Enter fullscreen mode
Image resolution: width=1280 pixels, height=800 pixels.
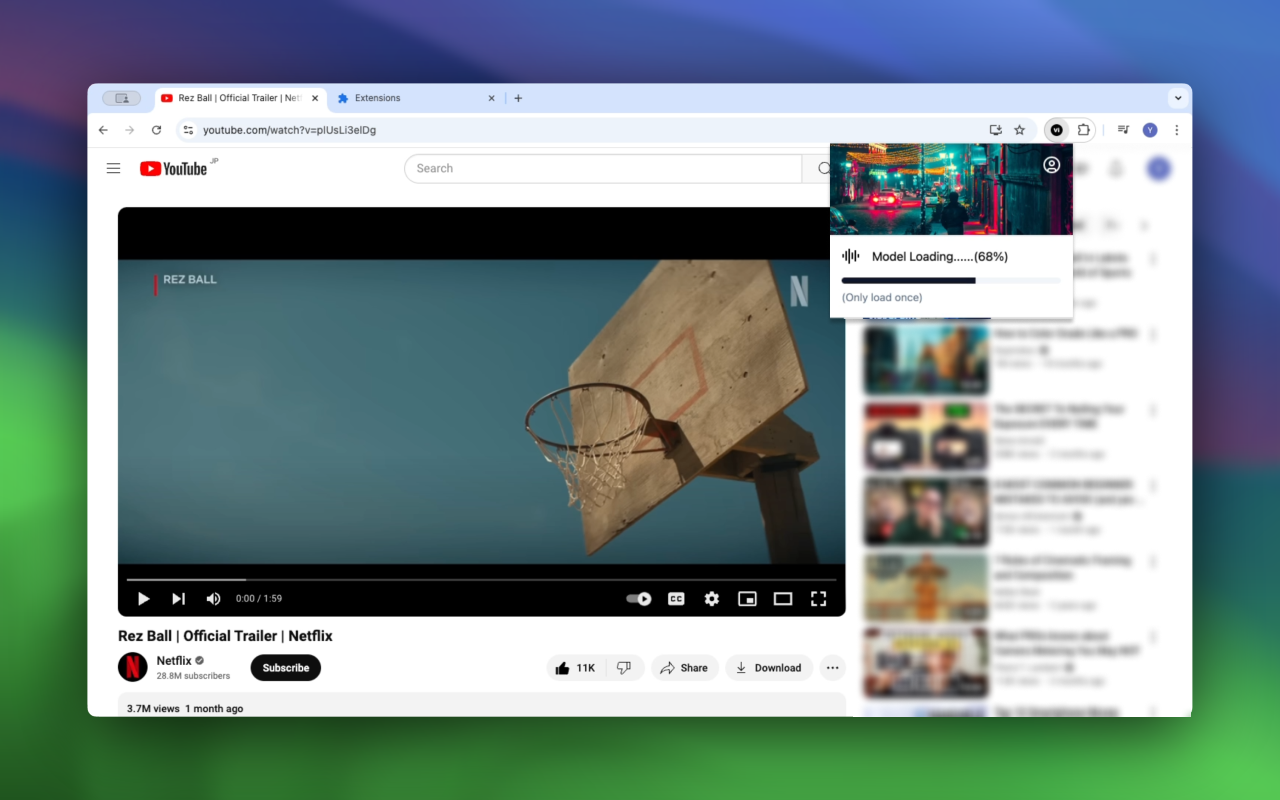coord(818,599)
